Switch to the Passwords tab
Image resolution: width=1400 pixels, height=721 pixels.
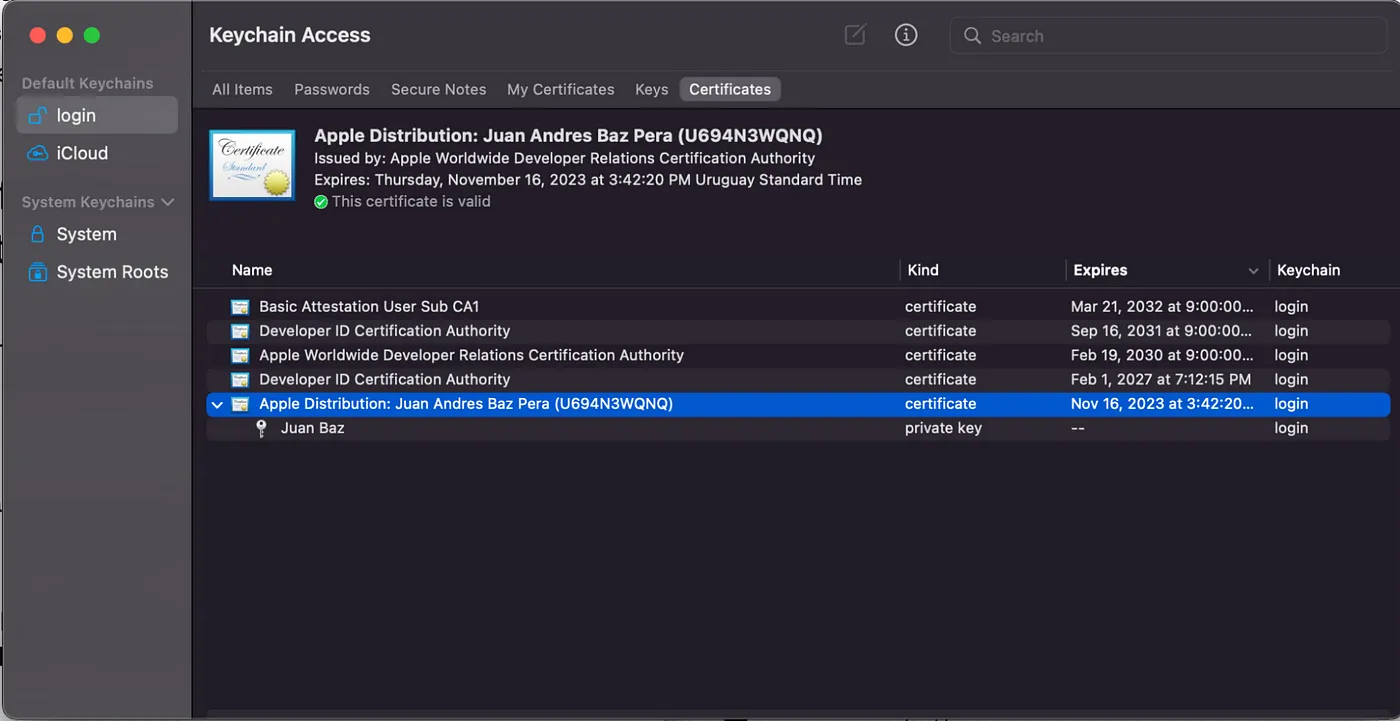click(332, 89)
